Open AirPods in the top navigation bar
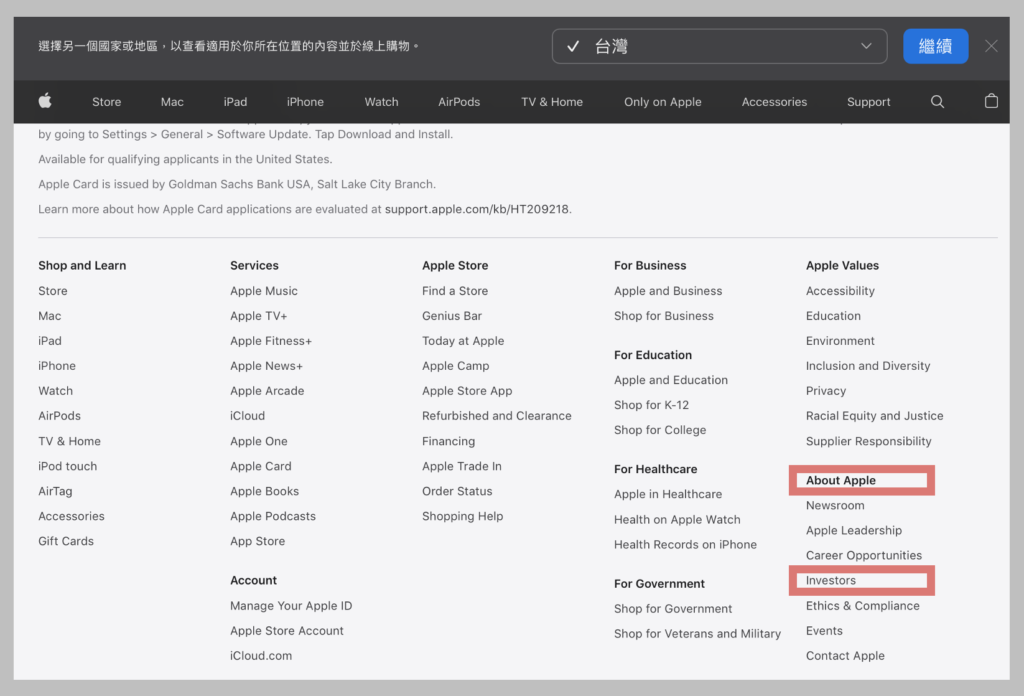Image resolution: width=1024 pixels, height=696 pixels. [459, 102]
